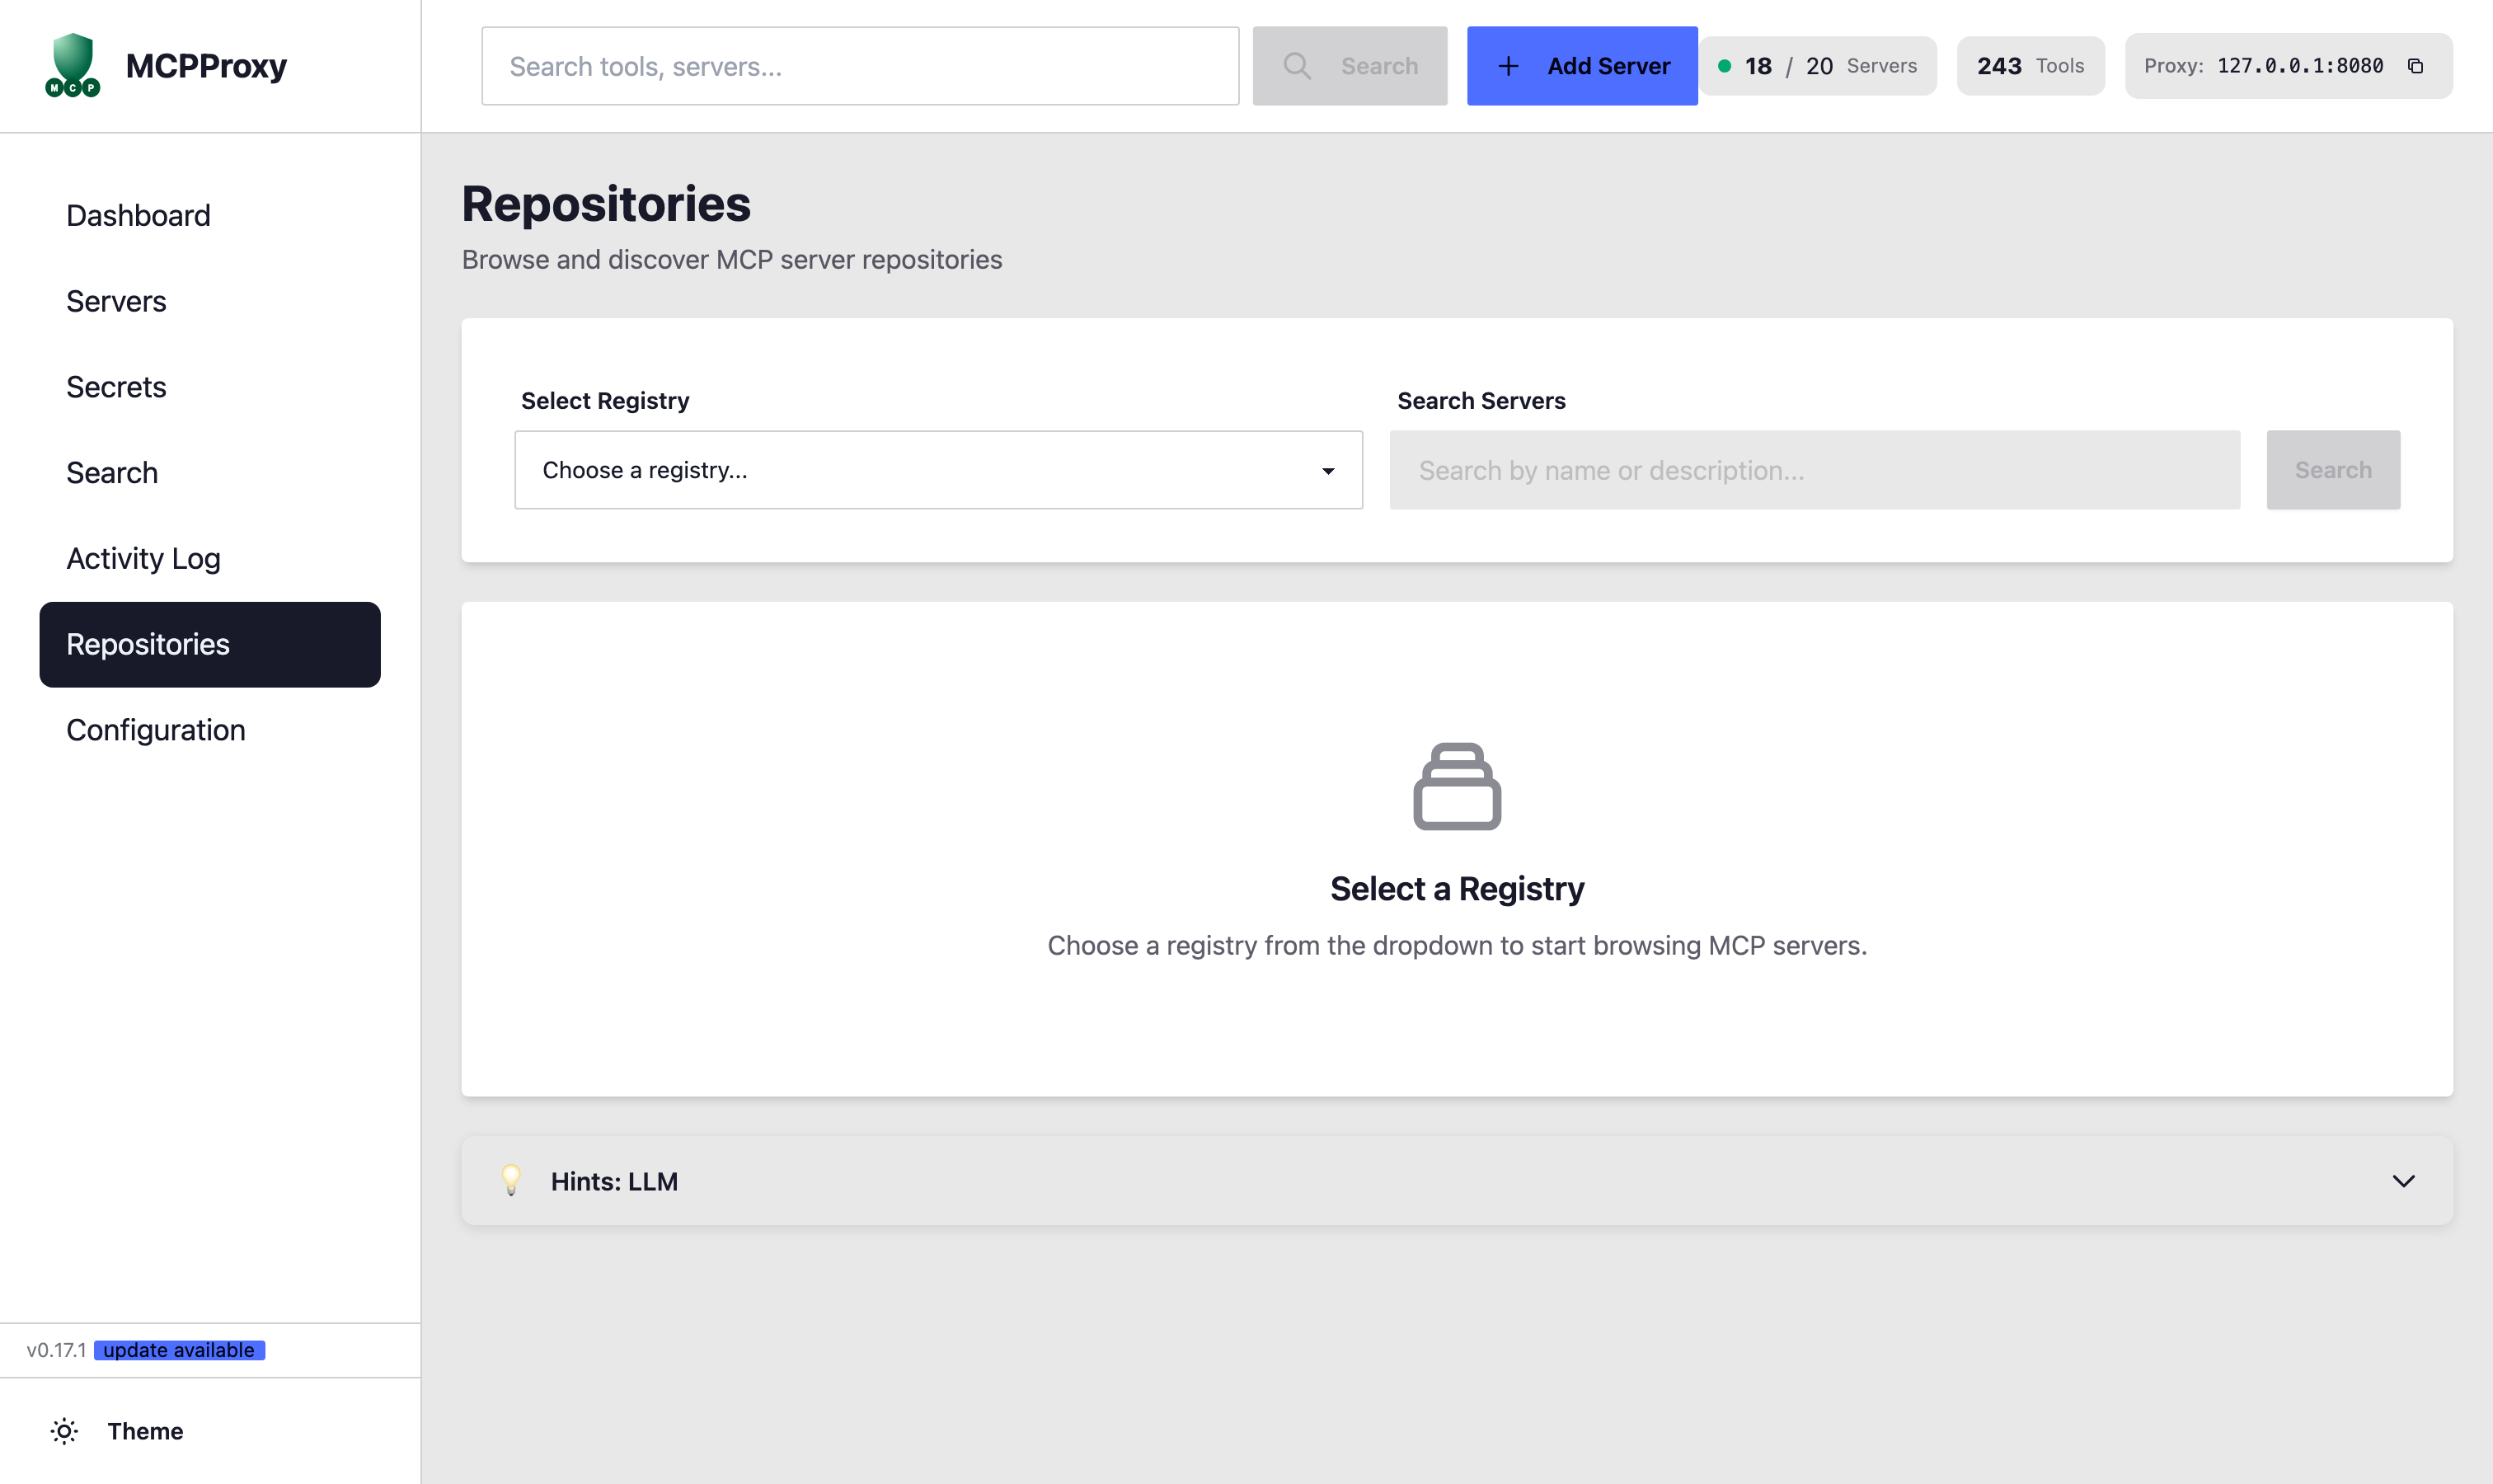Click the MCPProxy shield logo
This screenshot has width=2493, height=1484.
[71, 64]
